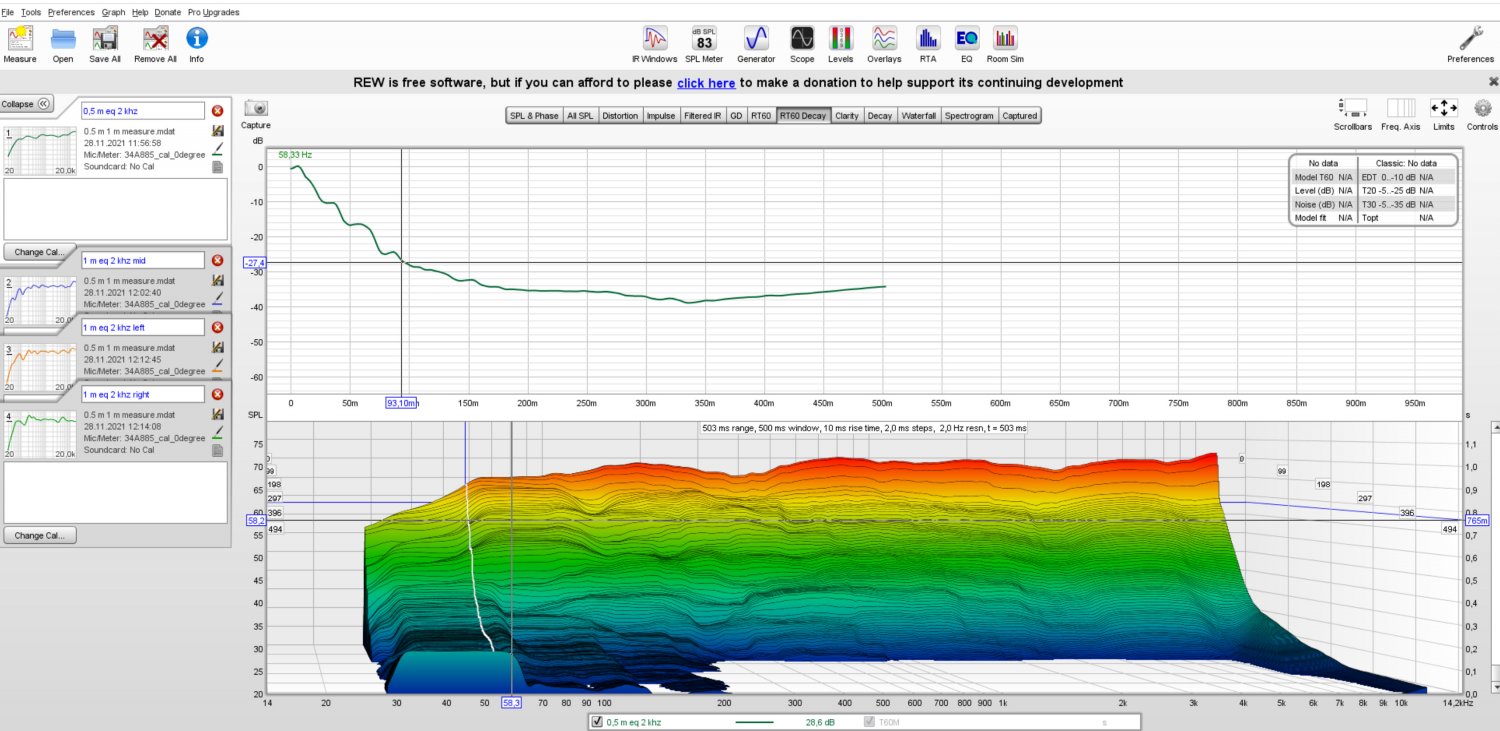This screenshot has height=731, width=1500.
Task: Toggle the '0,5 m eq 2 khz' trace checkbox
Action: coord(597,722)
